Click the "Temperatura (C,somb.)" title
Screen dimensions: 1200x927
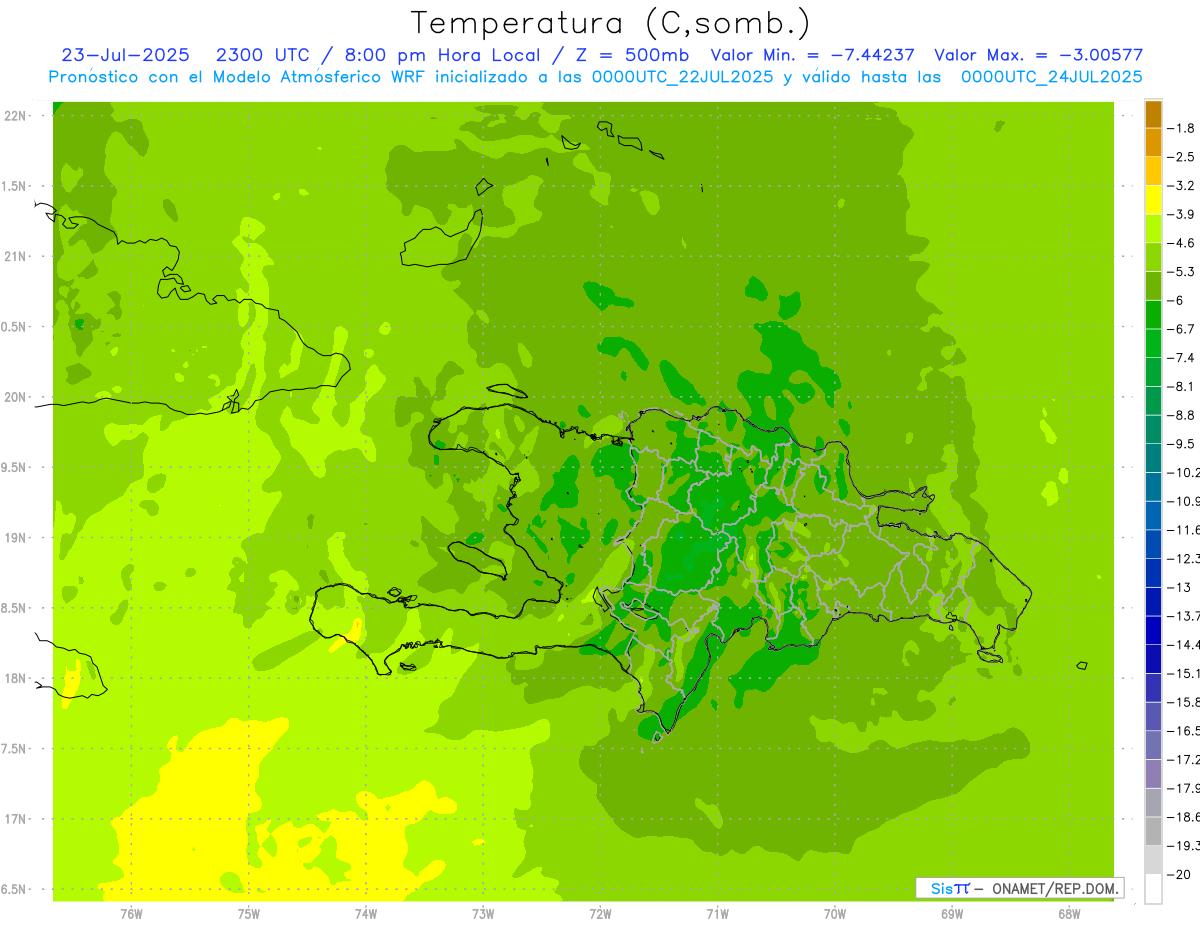pyautogui.click(x=610, y=23)
